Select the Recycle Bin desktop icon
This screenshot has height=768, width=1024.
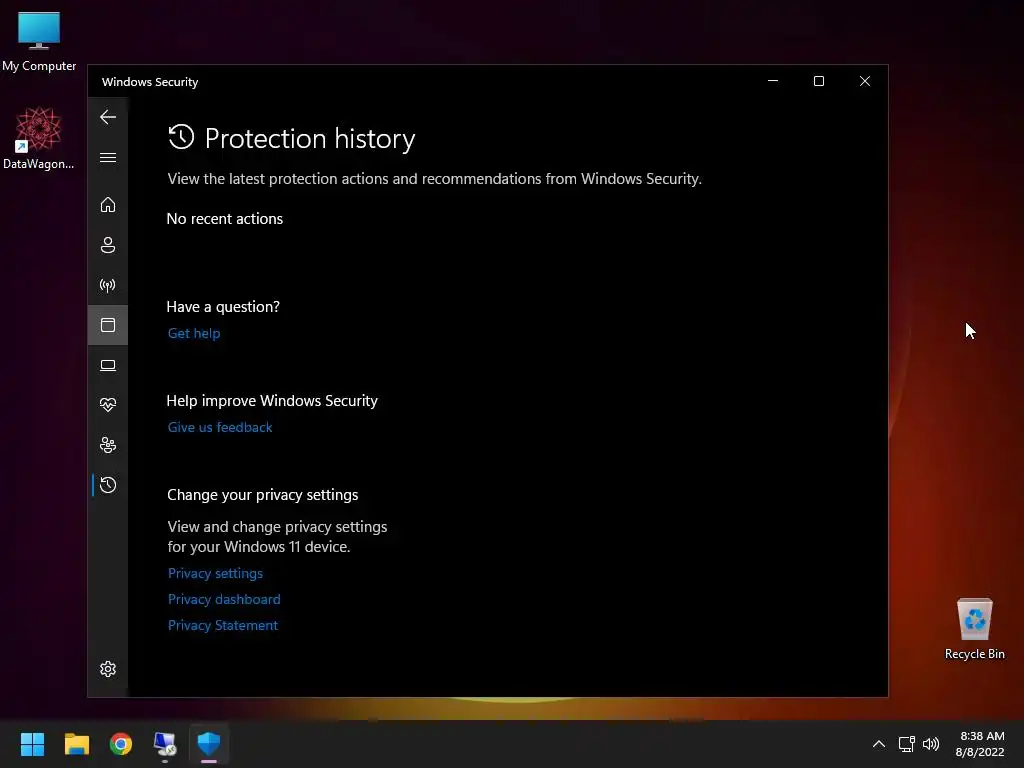point(974,628)
